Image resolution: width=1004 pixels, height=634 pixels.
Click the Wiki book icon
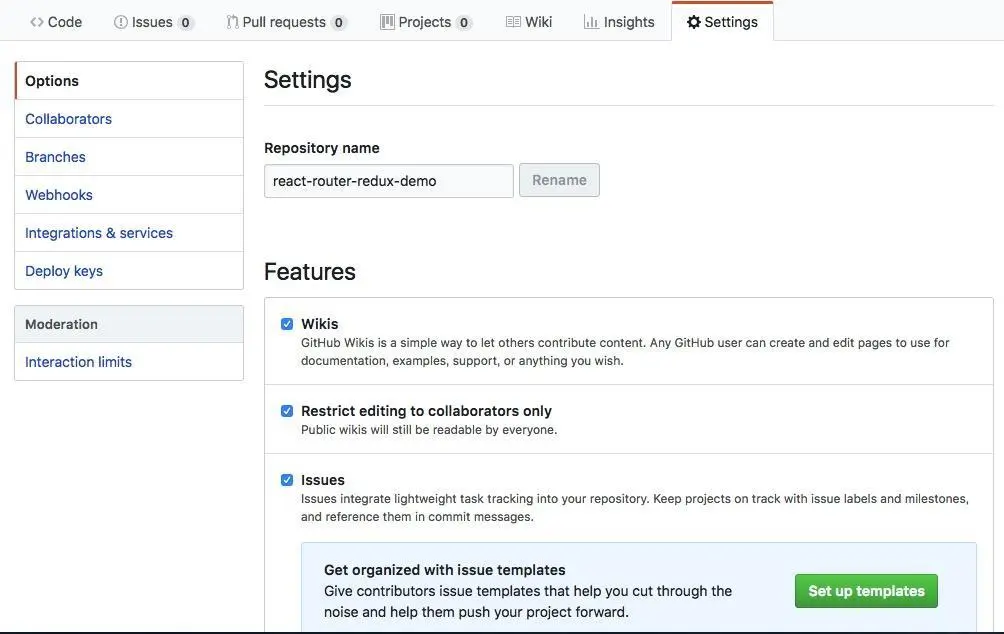point(513,22)
